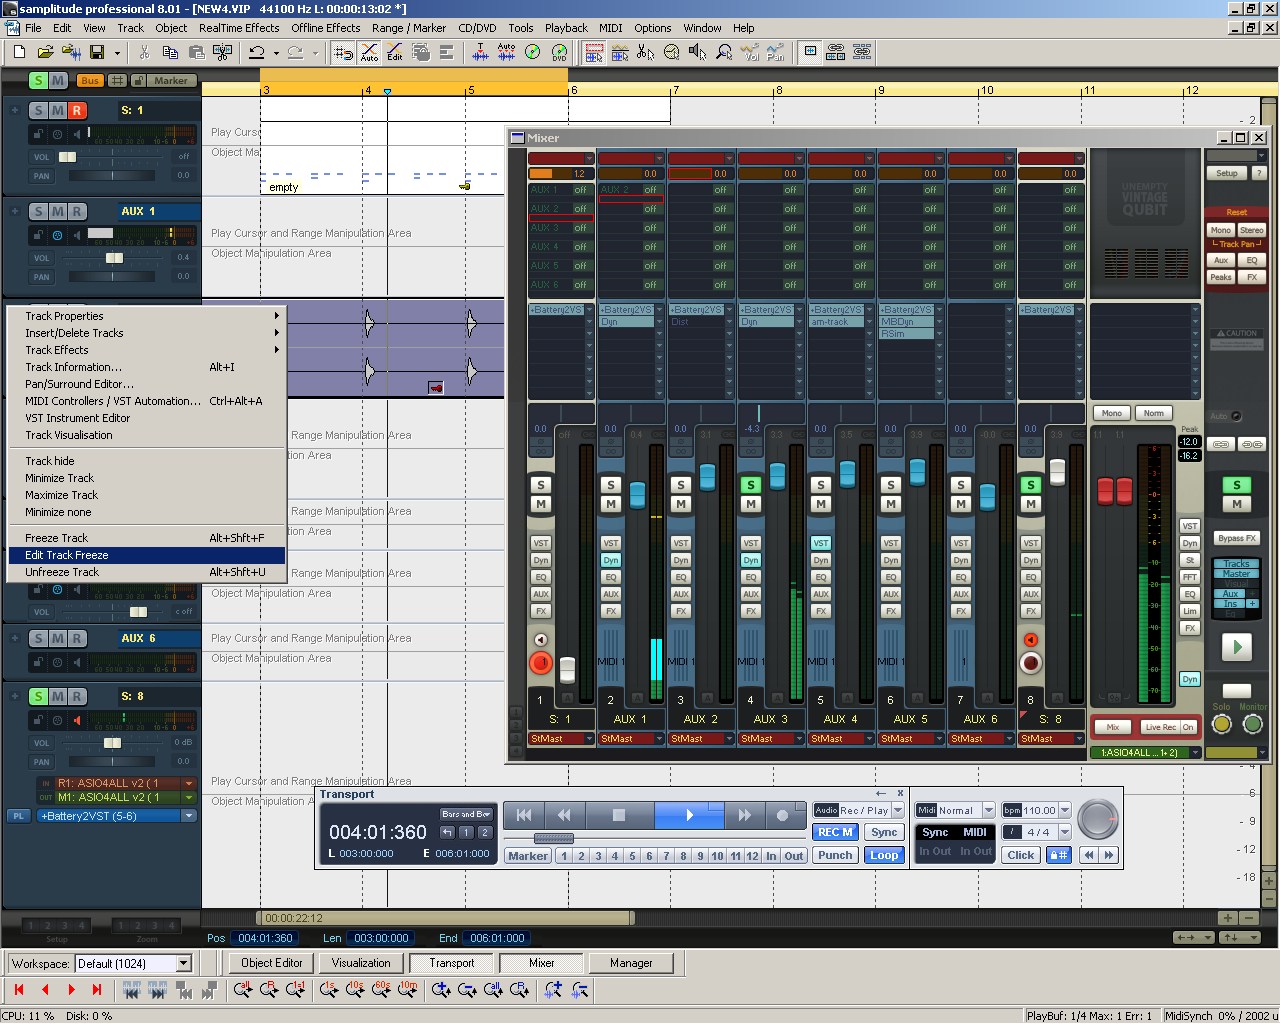The width and height of the screenshot is (1280, 1024).
Task: Expand the bpm tempo dropdown
Action: coord(1065,810)
